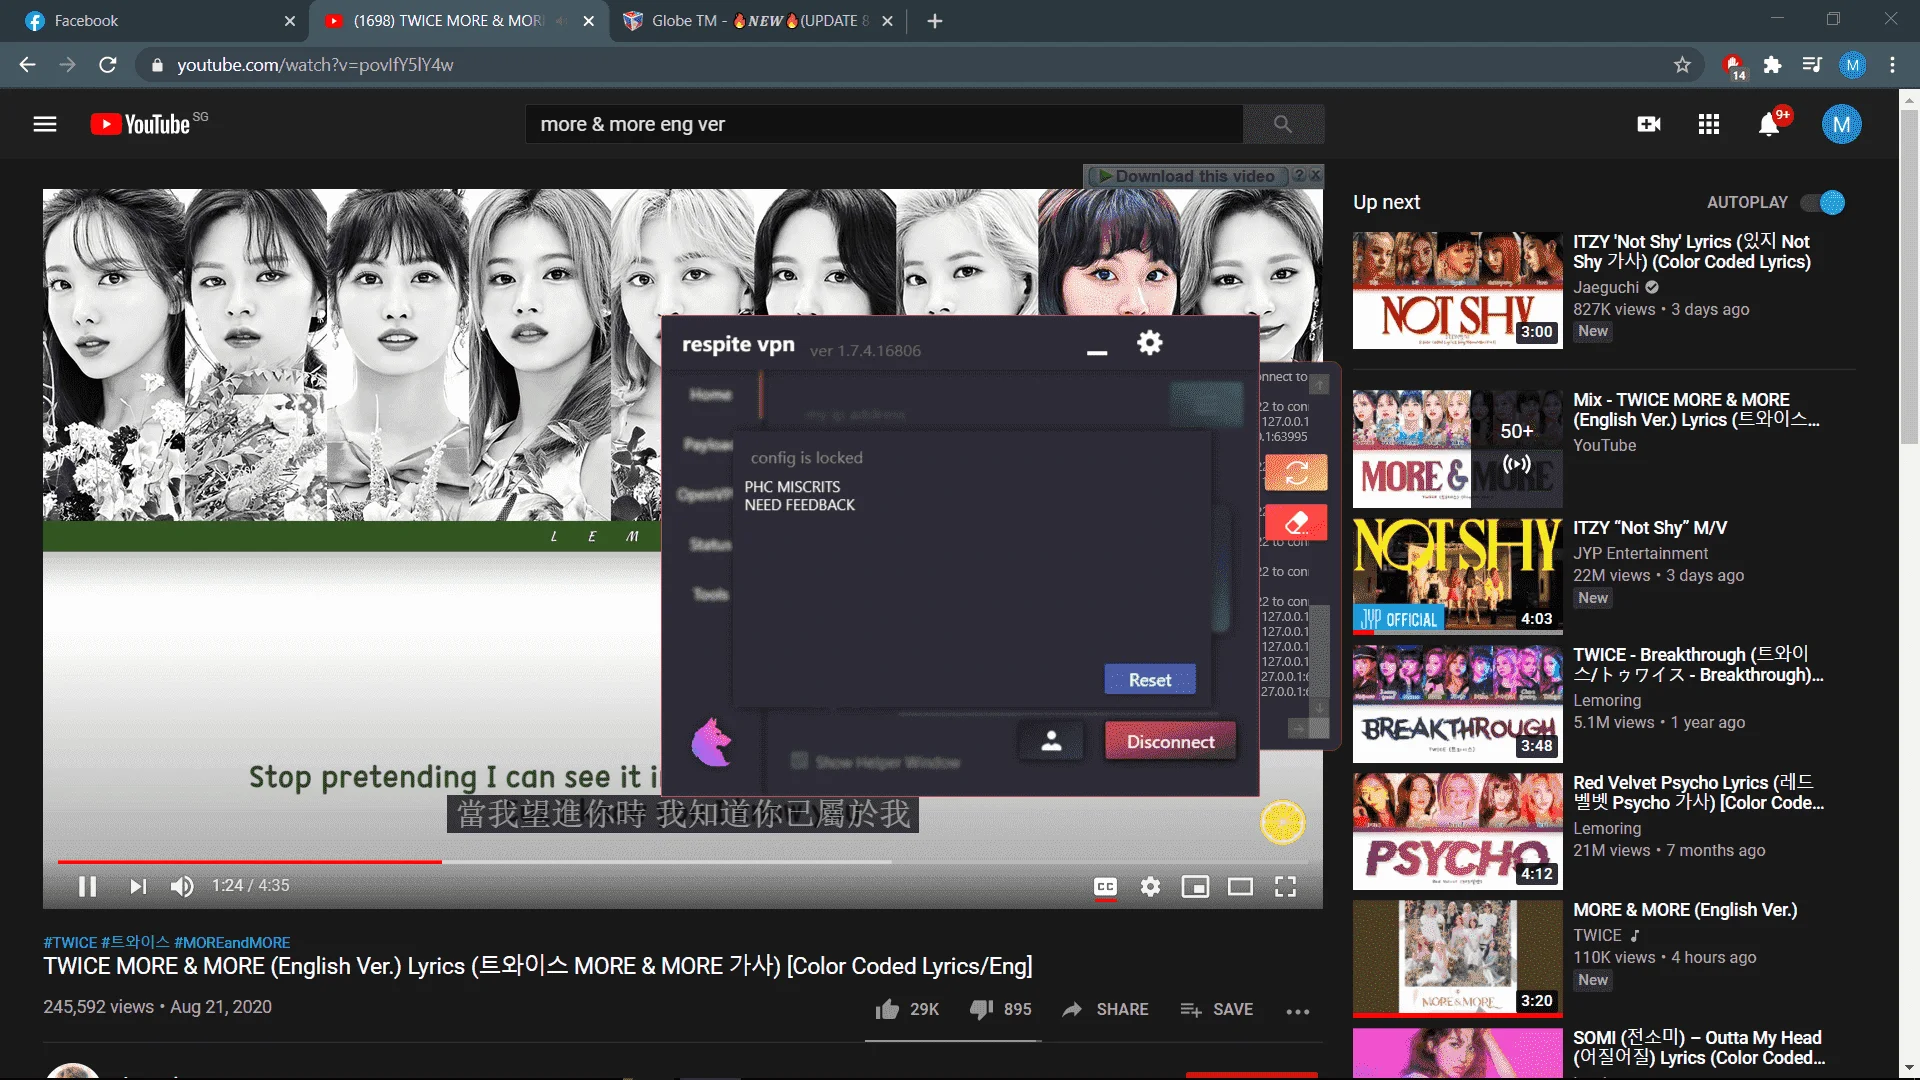Open the Status tab in respite vpn
Viewport: 1920px width, 1080px height.
click(x=710, y=544)
